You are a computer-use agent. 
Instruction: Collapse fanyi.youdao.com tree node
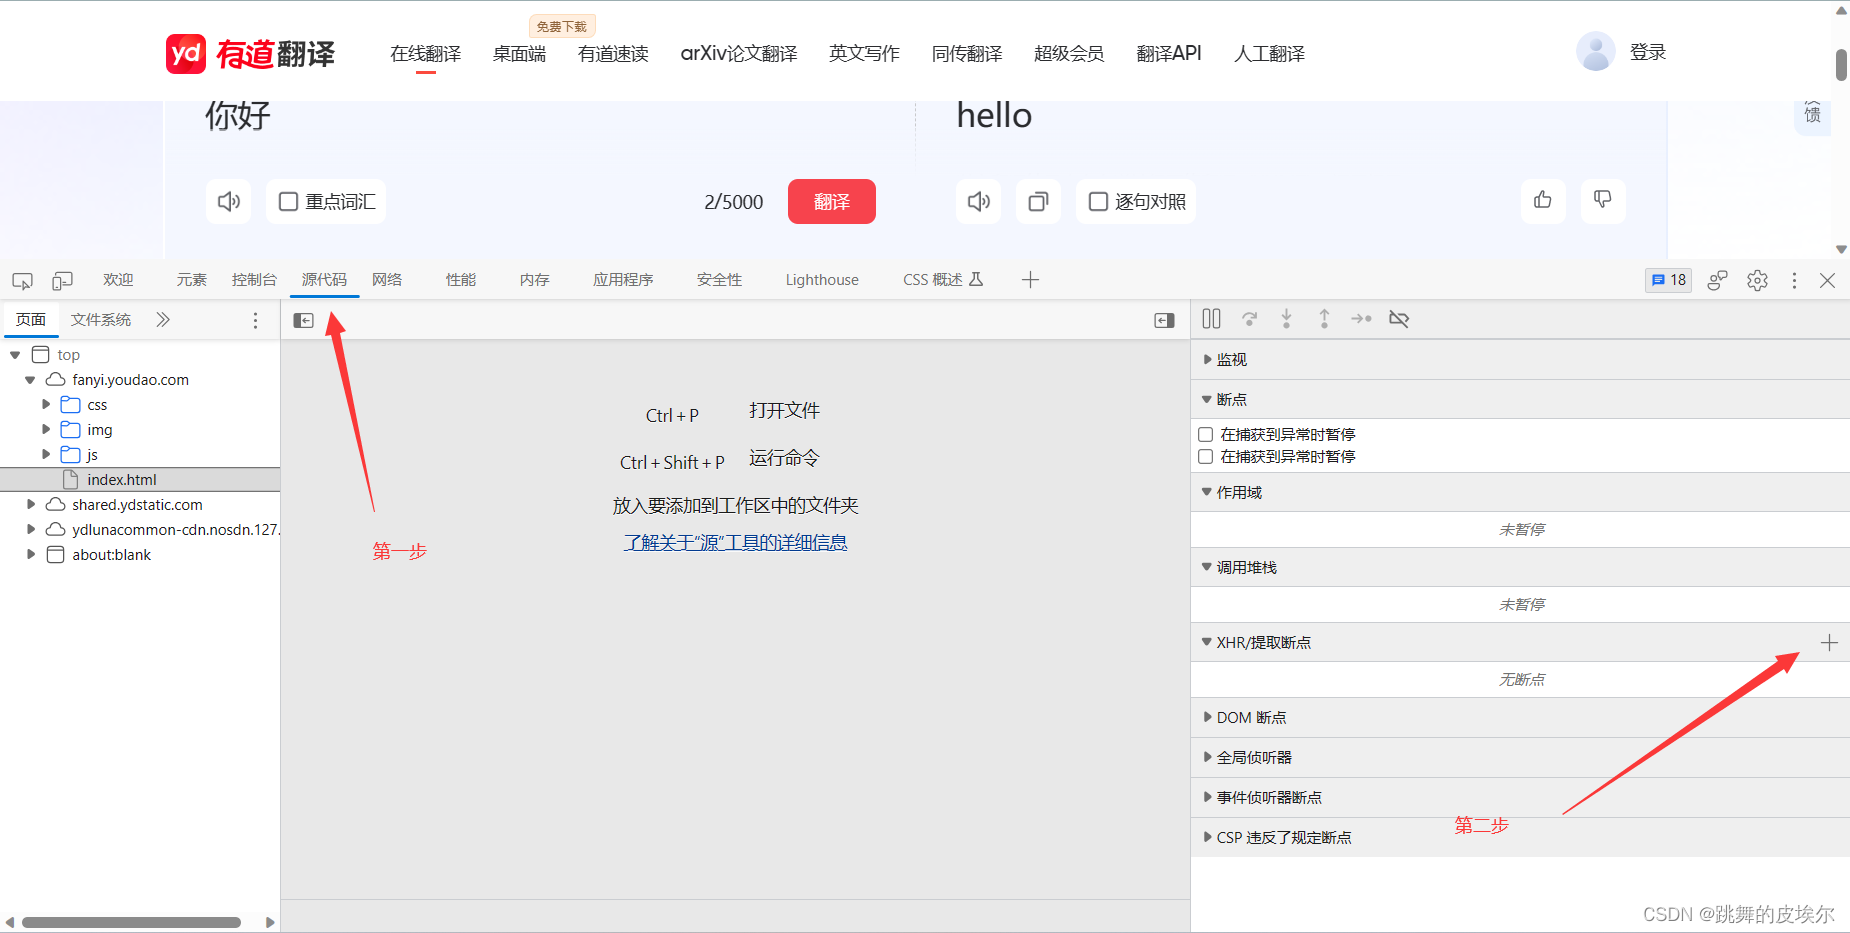30,380
